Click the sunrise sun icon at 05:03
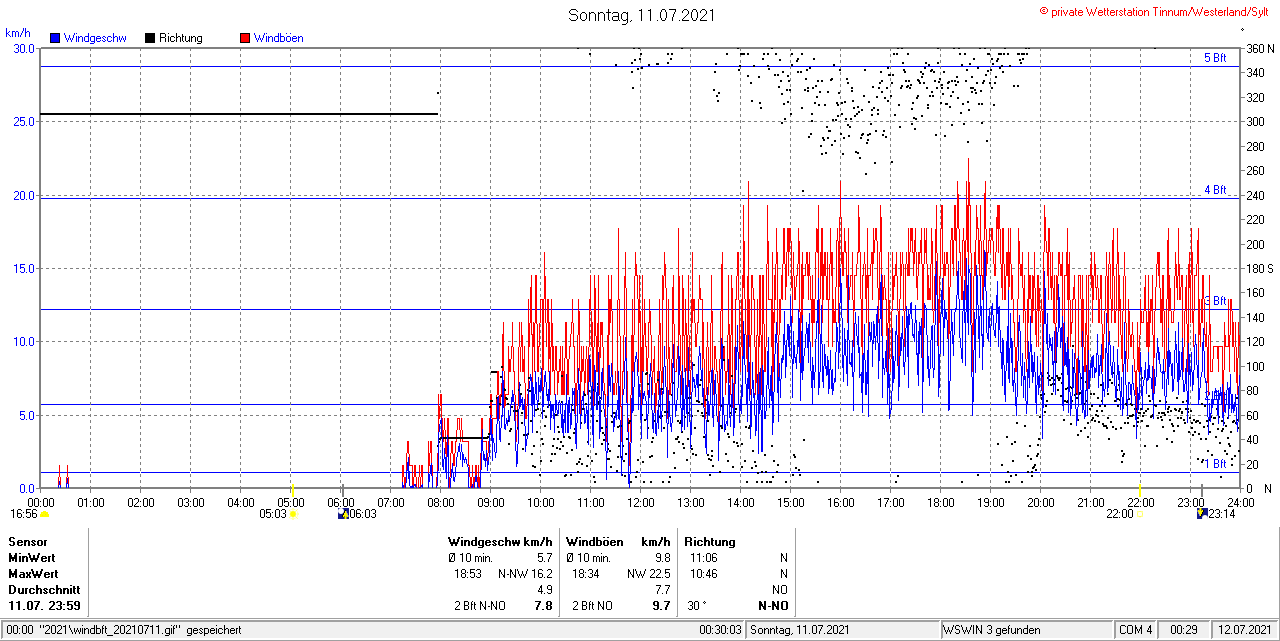This screenshot has height=641, width=1280. coord(294,514)
